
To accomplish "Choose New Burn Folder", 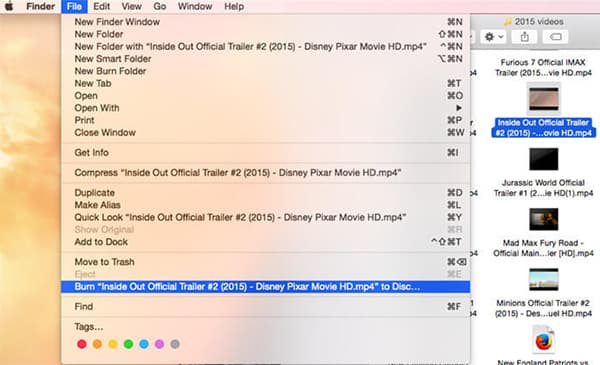I will pos(266,71).
